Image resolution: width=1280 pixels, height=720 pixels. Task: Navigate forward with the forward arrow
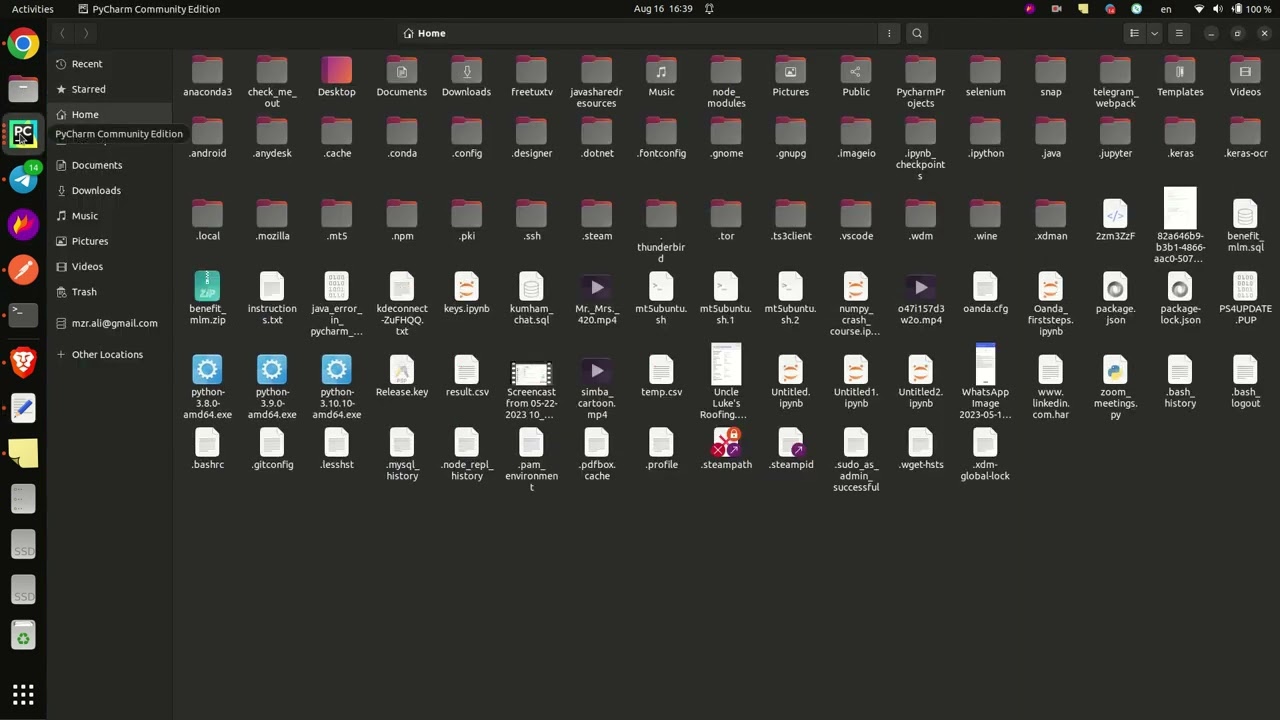(86, 33)
